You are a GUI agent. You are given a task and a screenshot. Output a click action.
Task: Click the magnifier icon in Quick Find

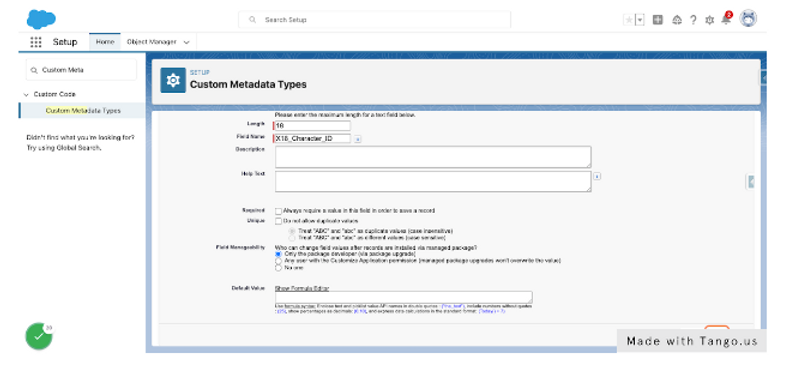pos(34,70)
